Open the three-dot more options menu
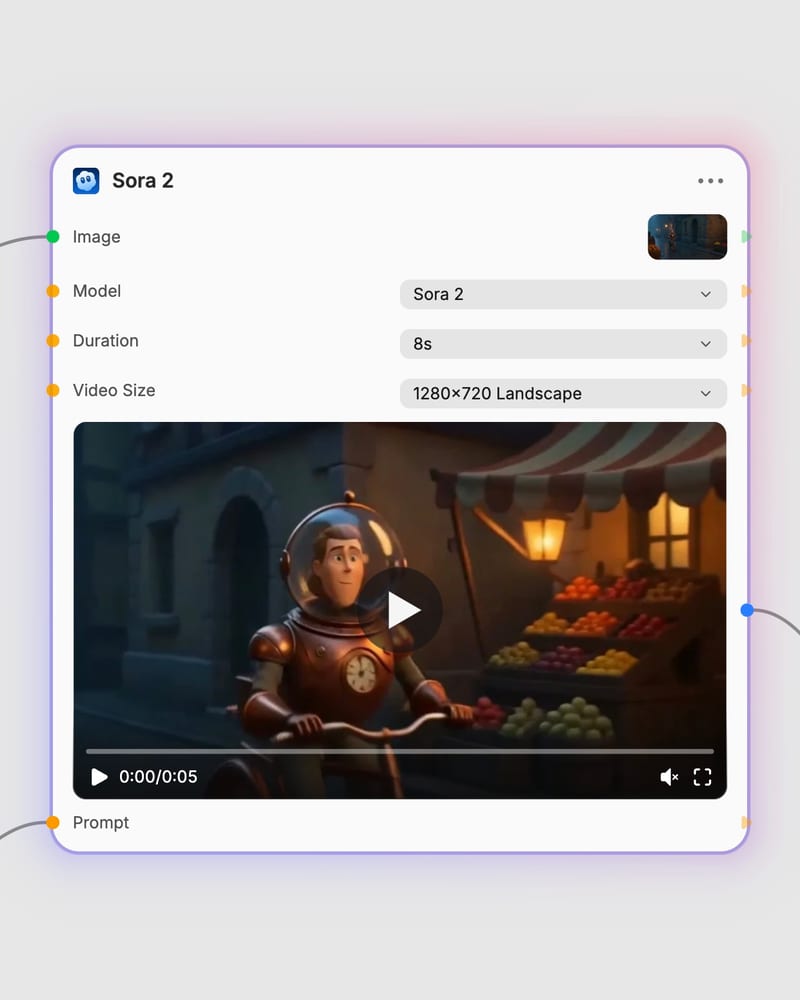 click(x=710, y=181)
